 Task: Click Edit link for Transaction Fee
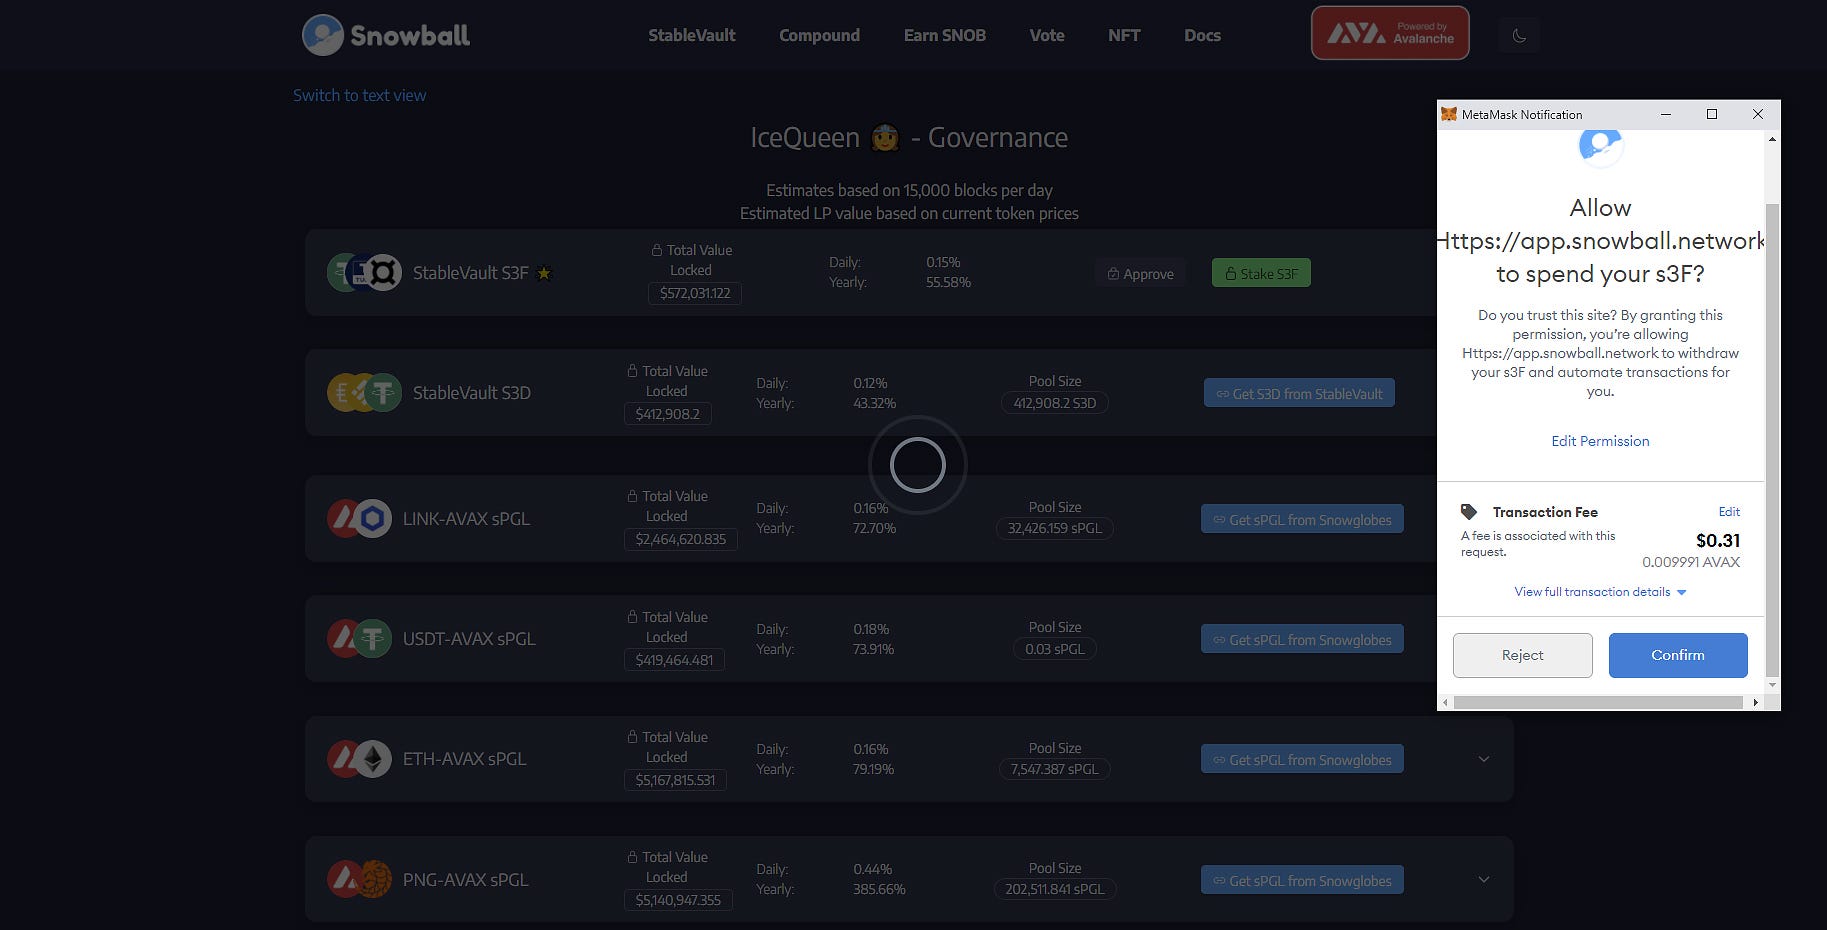coord(1729,511)
